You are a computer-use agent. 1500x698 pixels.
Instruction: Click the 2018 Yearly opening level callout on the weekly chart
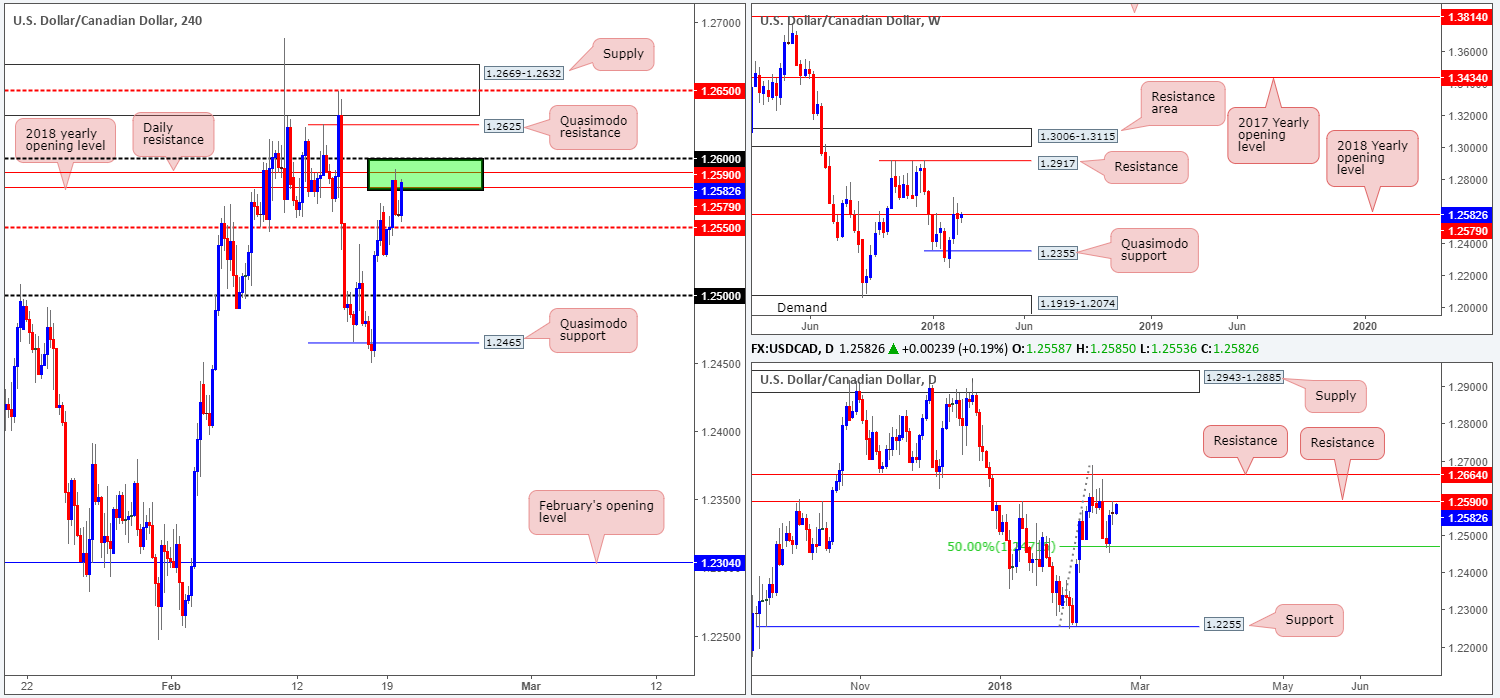1372,159
